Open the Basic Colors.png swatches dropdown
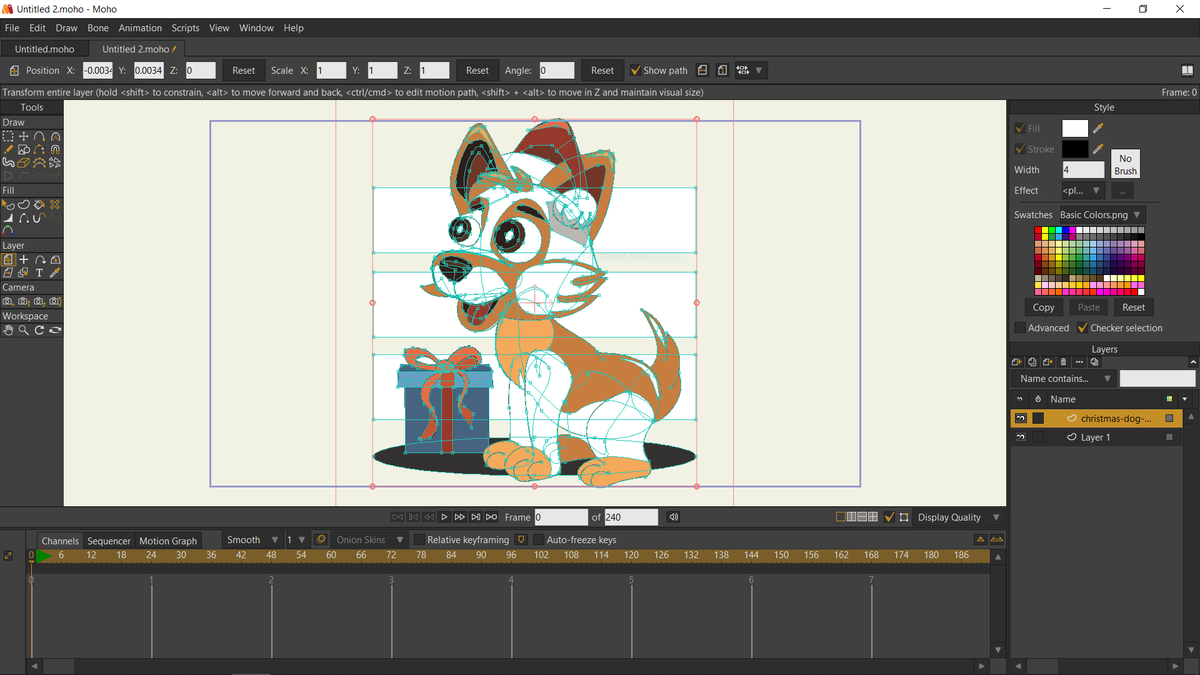Viewport: 1200px width, 675px height. (x=1102, y=215)
